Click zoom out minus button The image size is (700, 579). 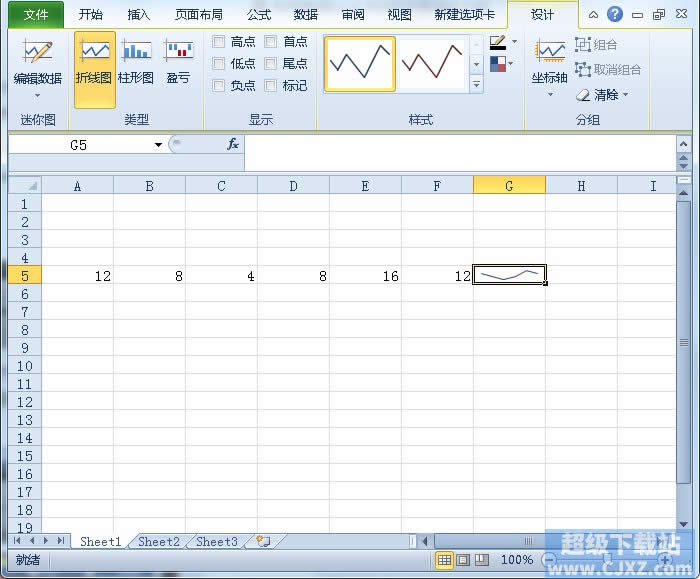pyautogui.click(x=550, y=559)
